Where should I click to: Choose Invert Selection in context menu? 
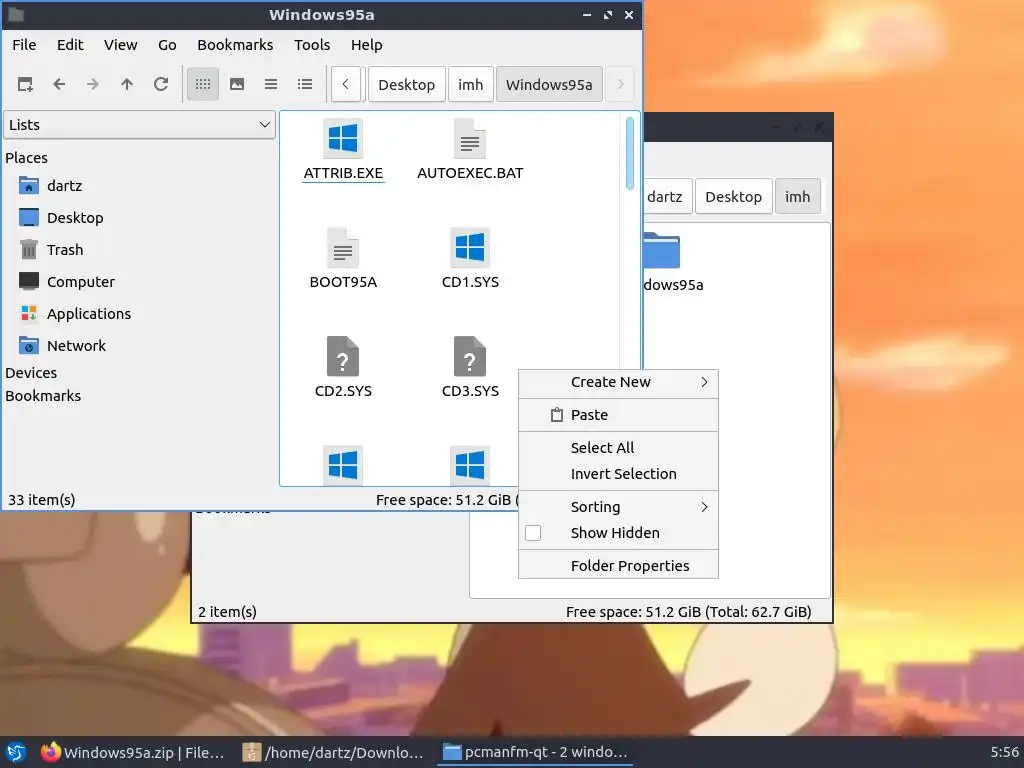pyautogui.click(x=618, y=474)
